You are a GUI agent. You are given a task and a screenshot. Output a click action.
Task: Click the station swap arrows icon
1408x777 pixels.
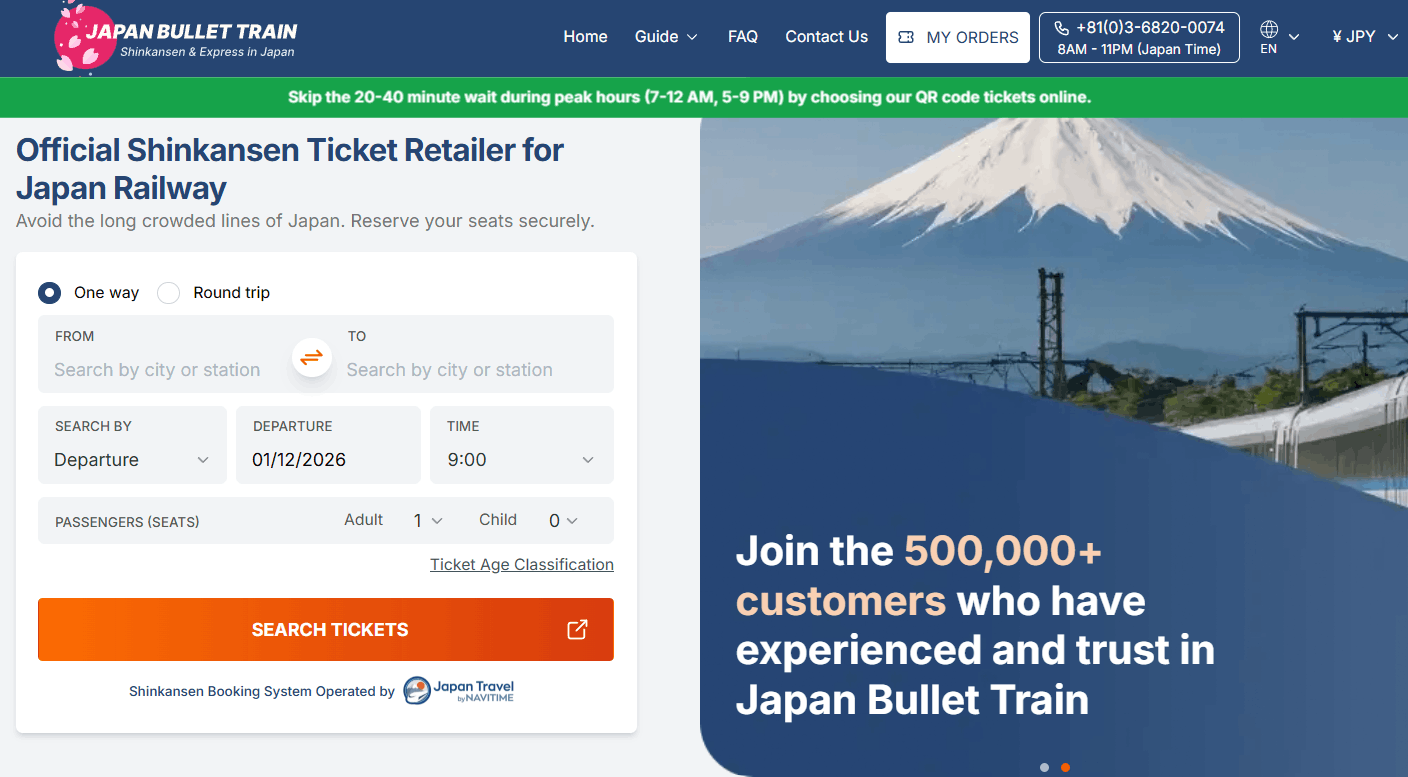pyautogui.click(x=311, y=356)
